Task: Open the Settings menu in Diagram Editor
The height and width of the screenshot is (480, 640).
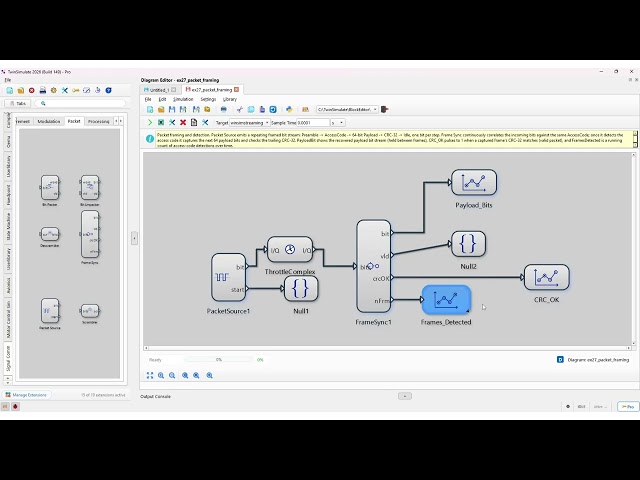Action: tap(208, 99)
